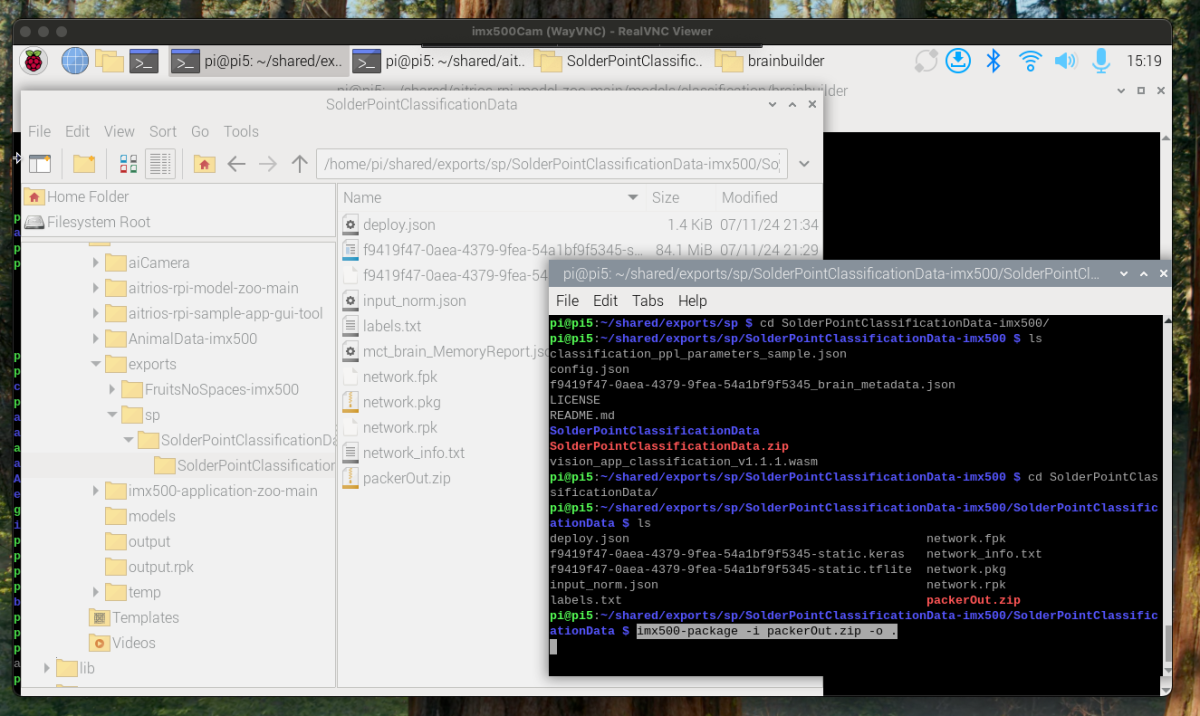Viewport: 1200px width, 716px height.
Task: Expand the aitrios-rpi-model-zoo-main folder
Action: (x=95, y=288)
